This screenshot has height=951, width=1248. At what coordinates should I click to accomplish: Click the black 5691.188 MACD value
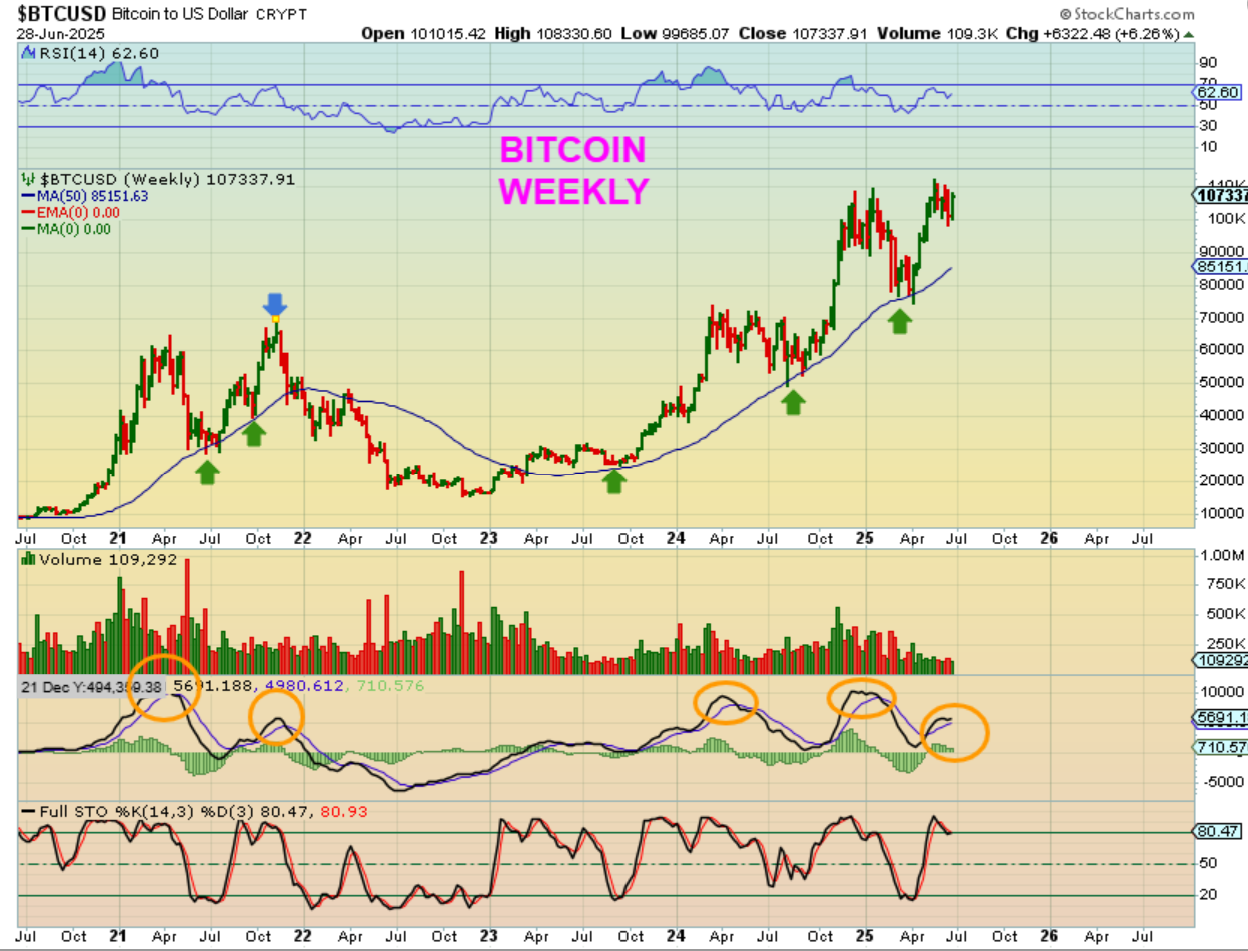(214, 686)
